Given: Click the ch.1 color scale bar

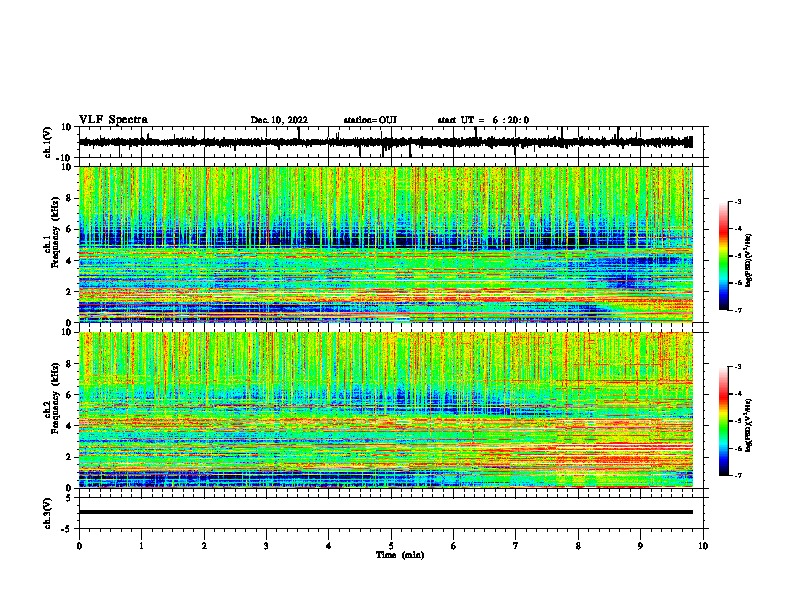Looking at the screenshot, I should (723, 256).
